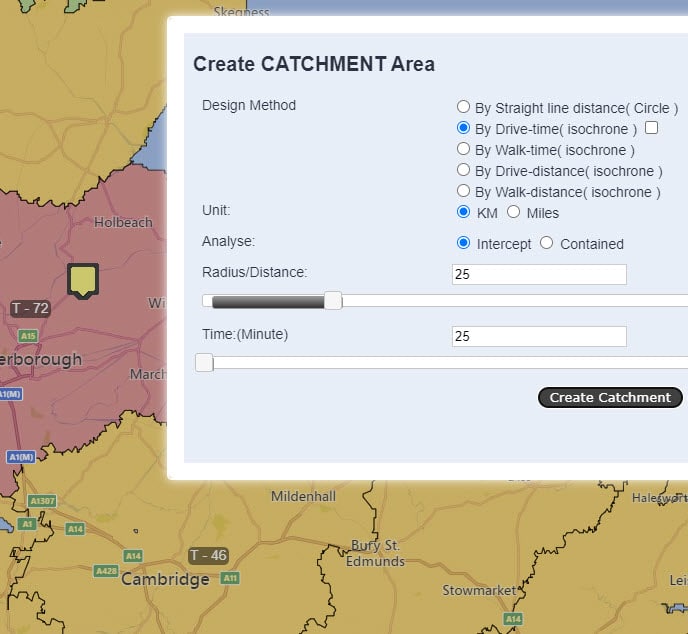This screenshot has height=634, width=688.
Task: Focus the Radius/Distance input field
Action: 539,275
